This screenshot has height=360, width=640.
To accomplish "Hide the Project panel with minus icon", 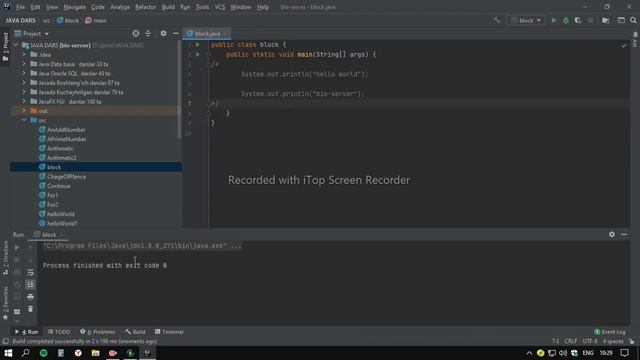I will [x=176, y=33].
